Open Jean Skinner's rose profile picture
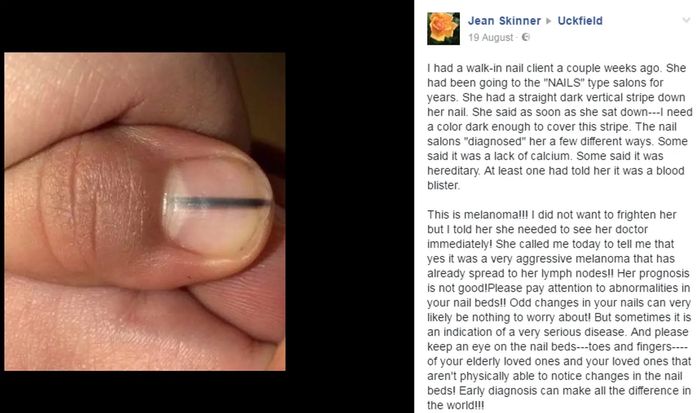 443,29
